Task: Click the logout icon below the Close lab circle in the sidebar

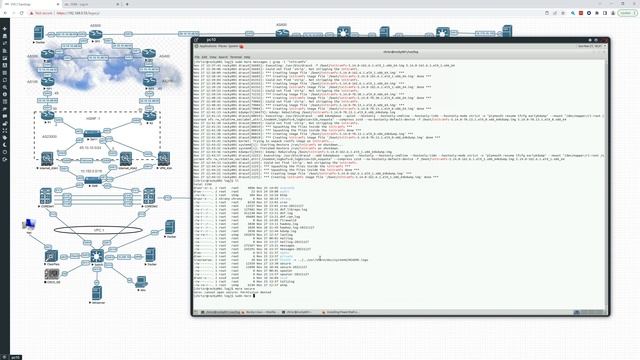Action: [x=5, y=160]
